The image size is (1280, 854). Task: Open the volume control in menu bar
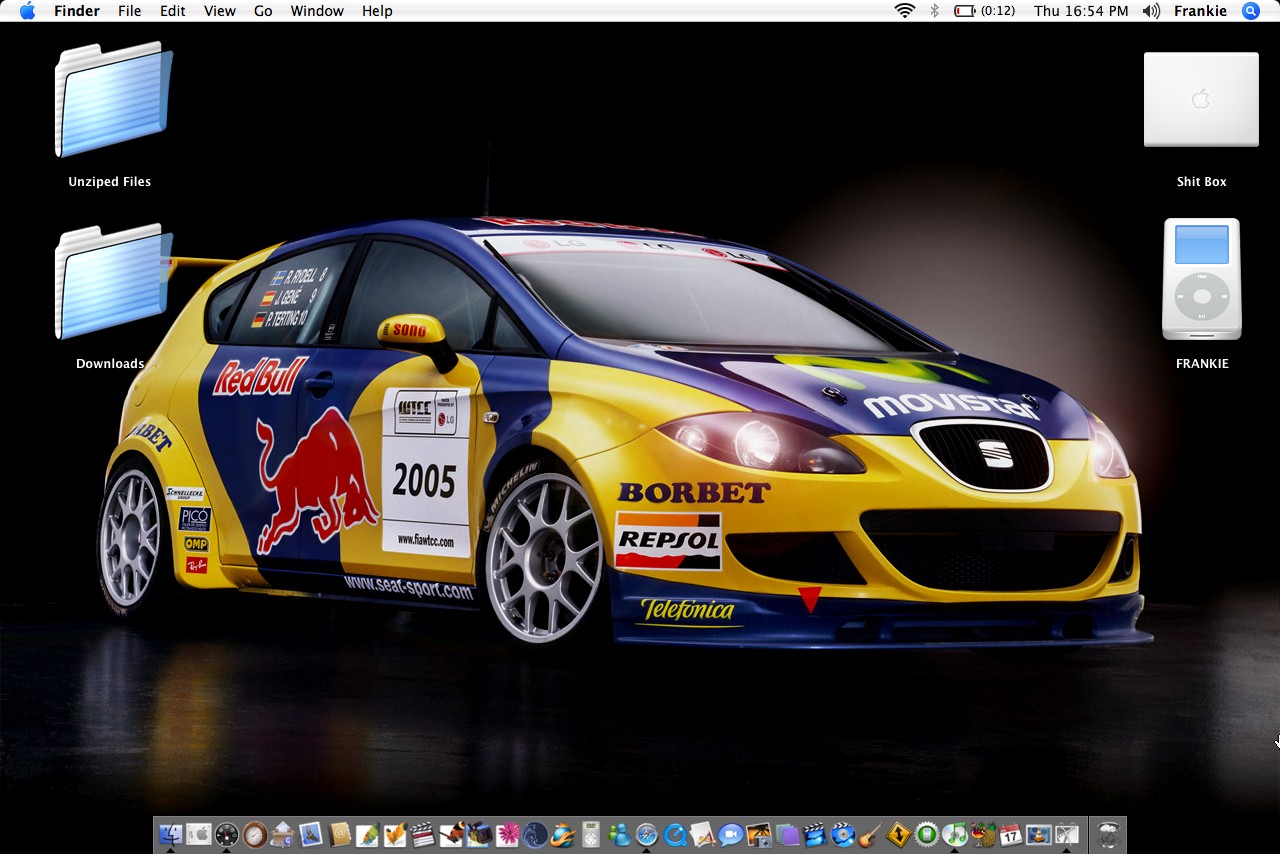coord(1151,11)
